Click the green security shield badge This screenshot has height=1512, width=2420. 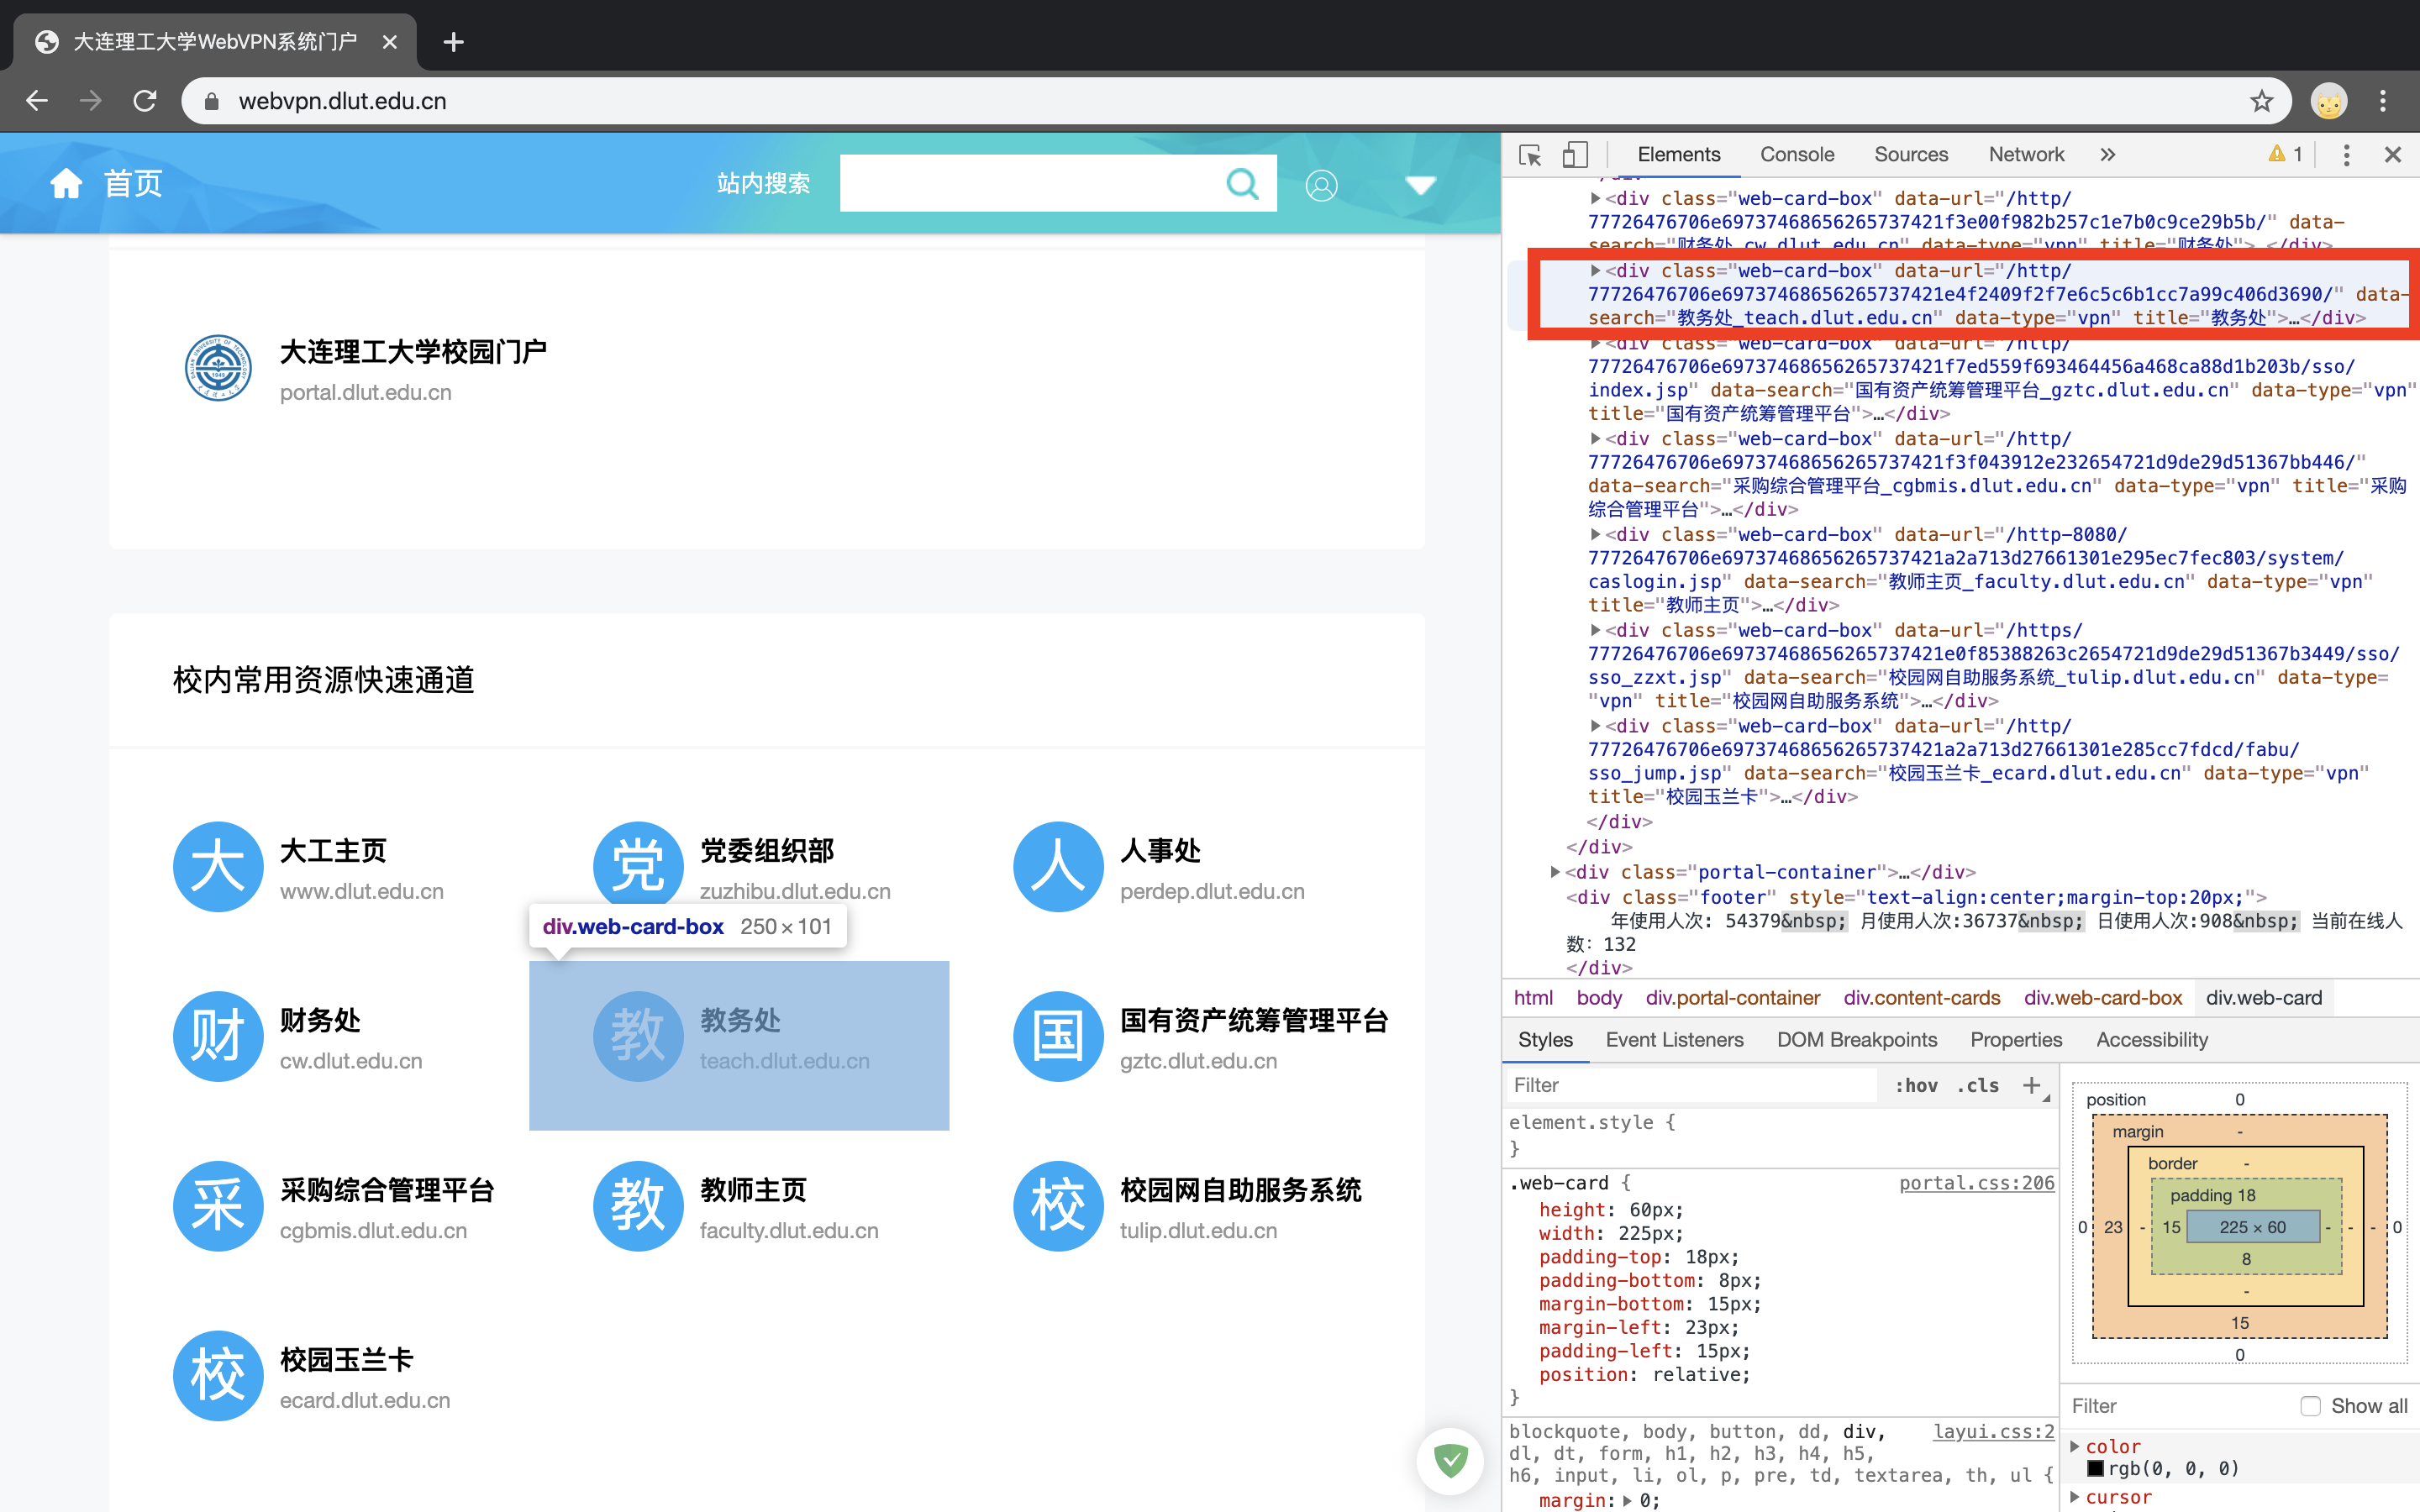pos(1450,1460)
